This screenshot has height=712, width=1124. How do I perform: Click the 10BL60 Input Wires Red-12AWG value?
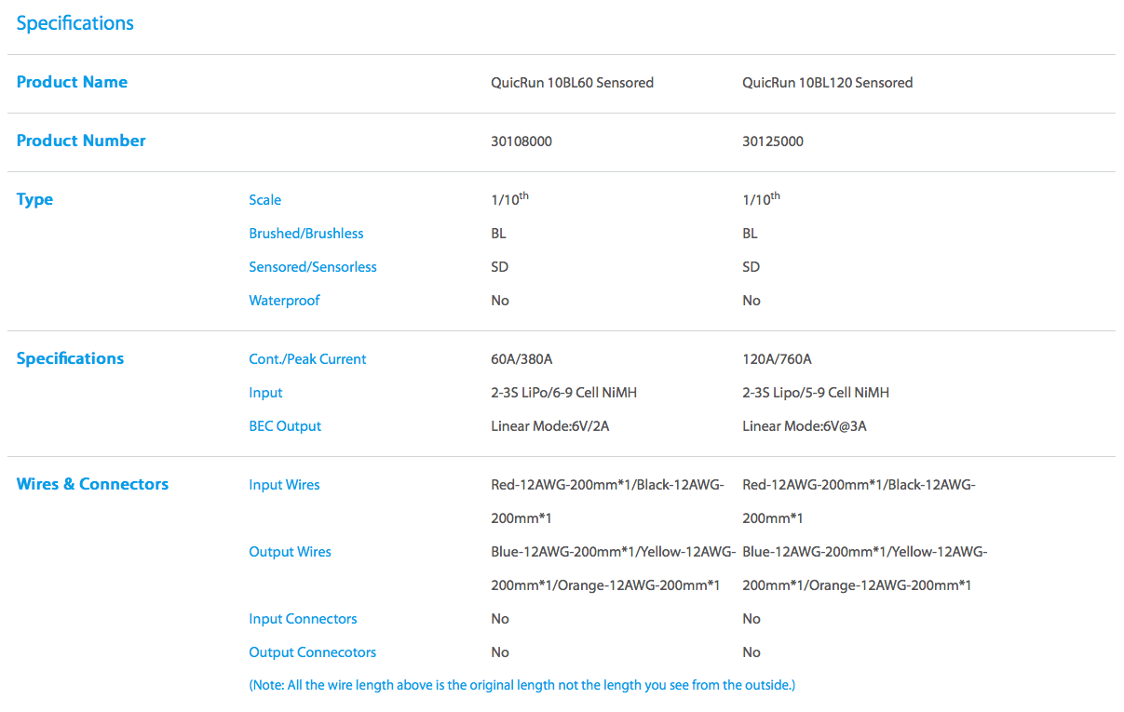tap(607, 502)
